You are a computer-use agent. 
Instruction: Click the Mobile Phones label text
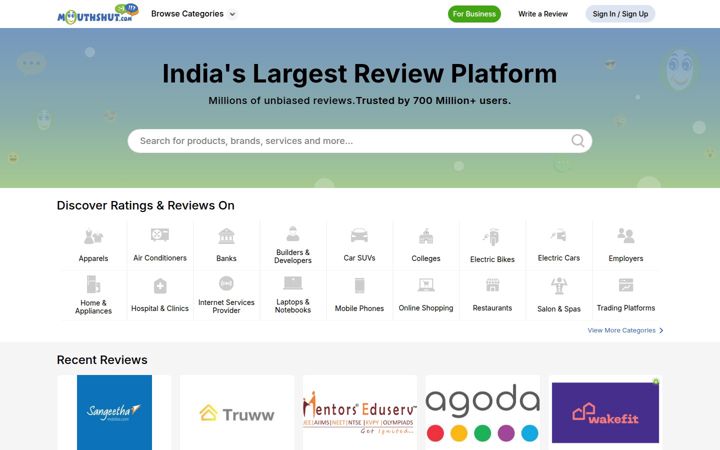tap(360, 309)
